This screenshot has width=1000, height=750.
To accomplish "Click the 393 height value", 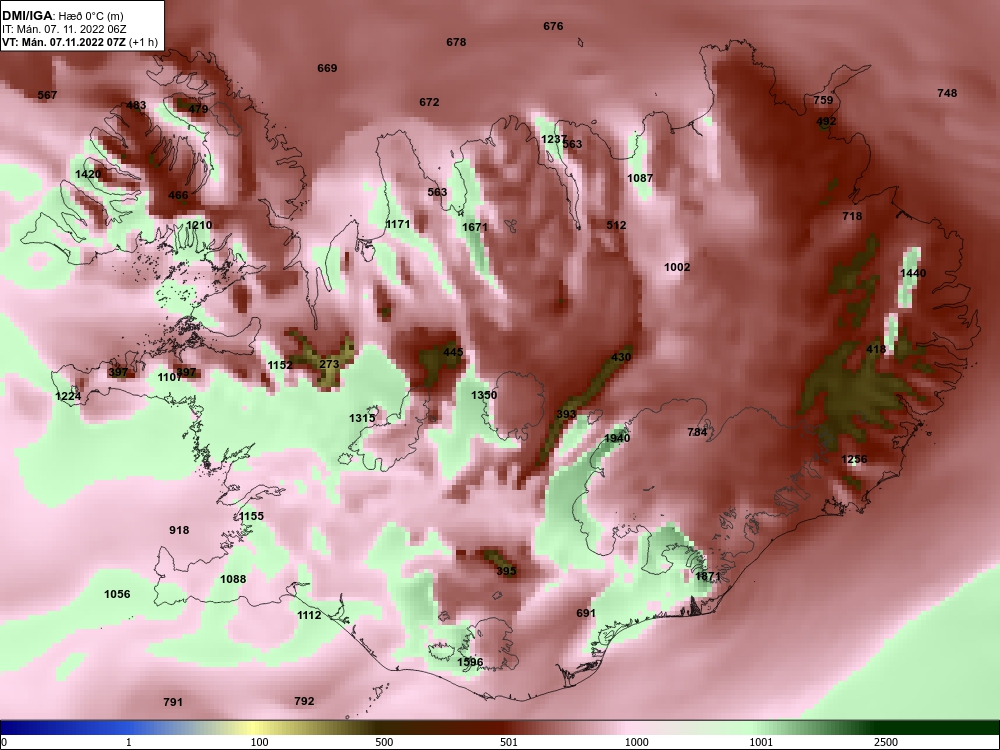I will 566,414.
